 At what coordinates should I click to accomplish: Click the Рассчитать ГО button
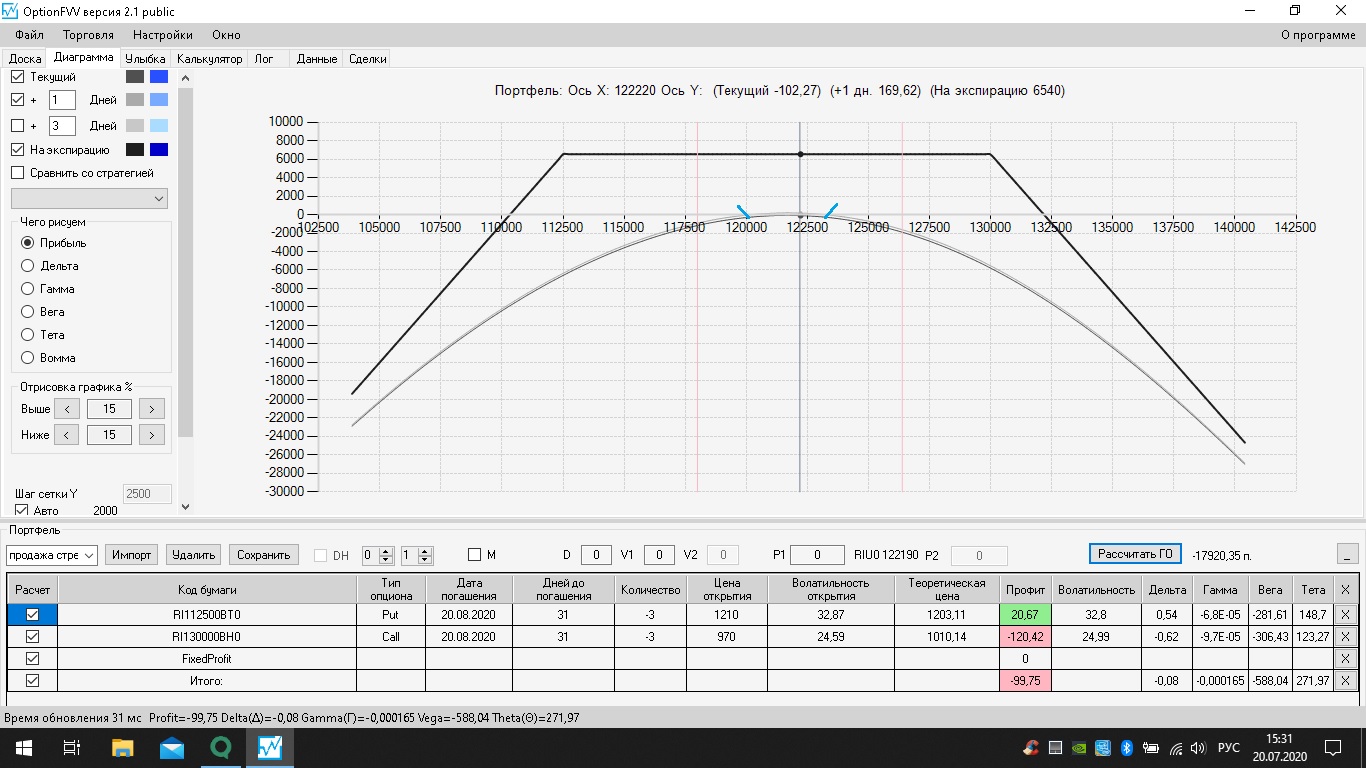pyautogui.click(x=1135, y=554)
